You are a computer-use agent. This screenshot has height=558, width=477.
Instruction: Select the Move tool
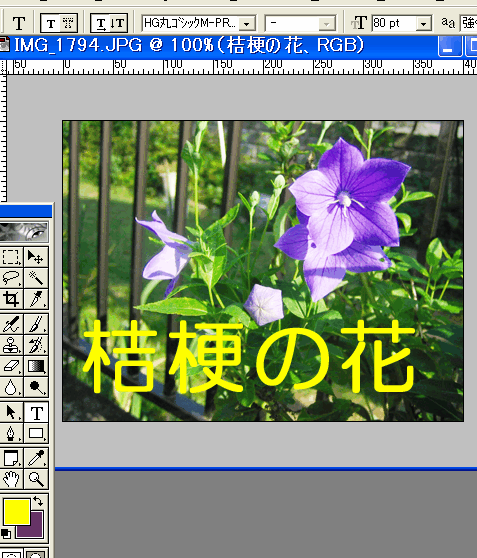tap(36, 257)
